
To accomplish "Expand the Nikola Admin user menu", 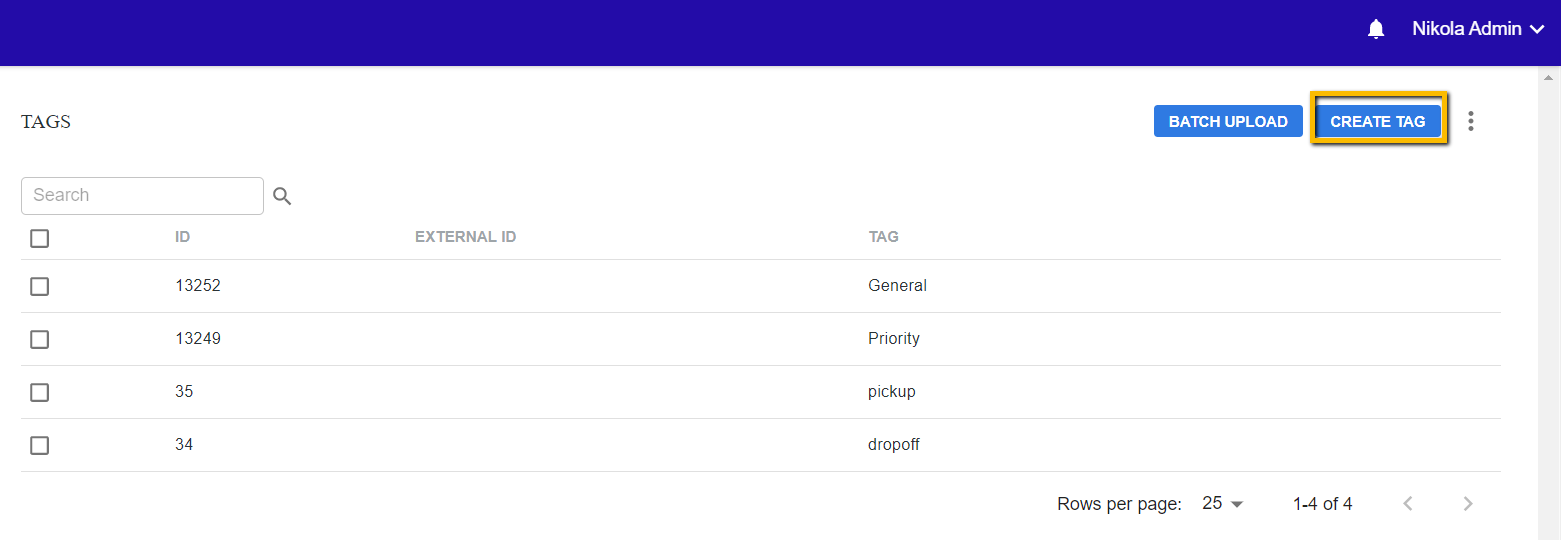I will 1479,29.
